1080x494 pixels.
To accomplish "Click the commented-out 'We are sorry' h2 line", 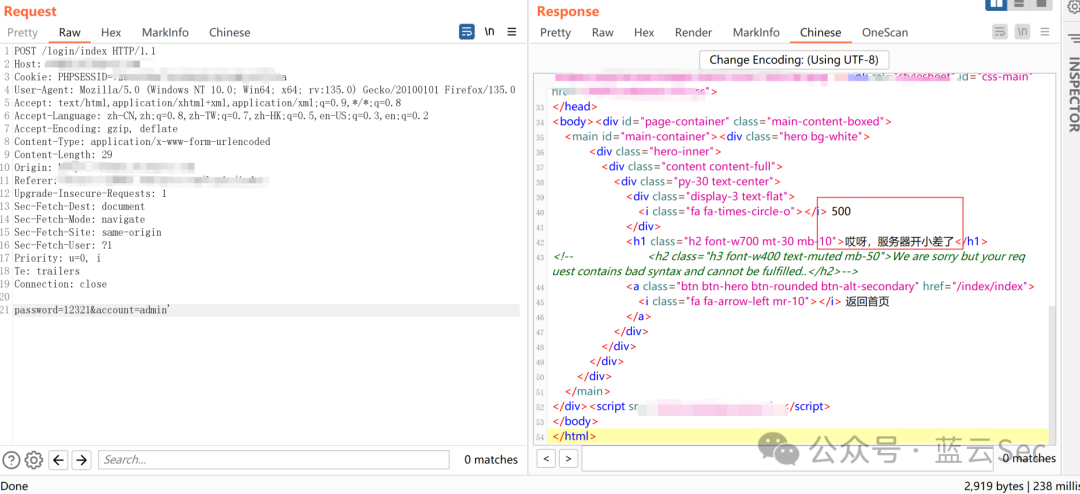I will click(x=789, y=264).
